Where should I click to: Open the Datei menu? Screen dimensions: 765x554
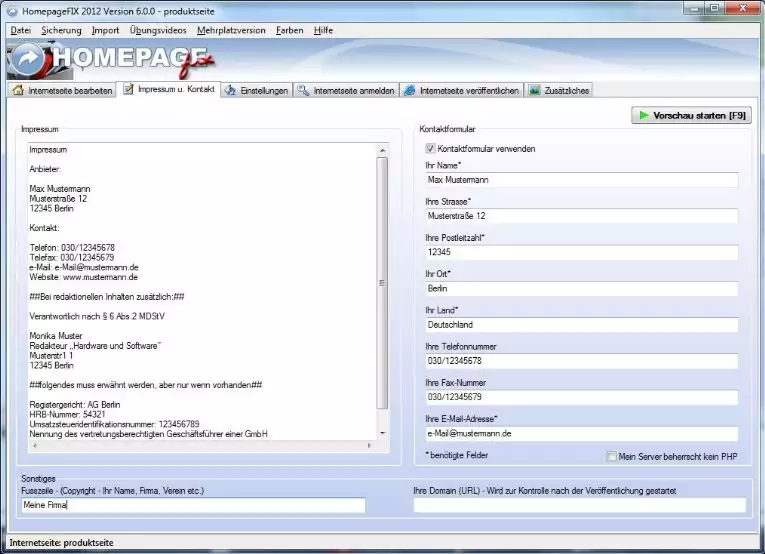click(x=20, y=30)
